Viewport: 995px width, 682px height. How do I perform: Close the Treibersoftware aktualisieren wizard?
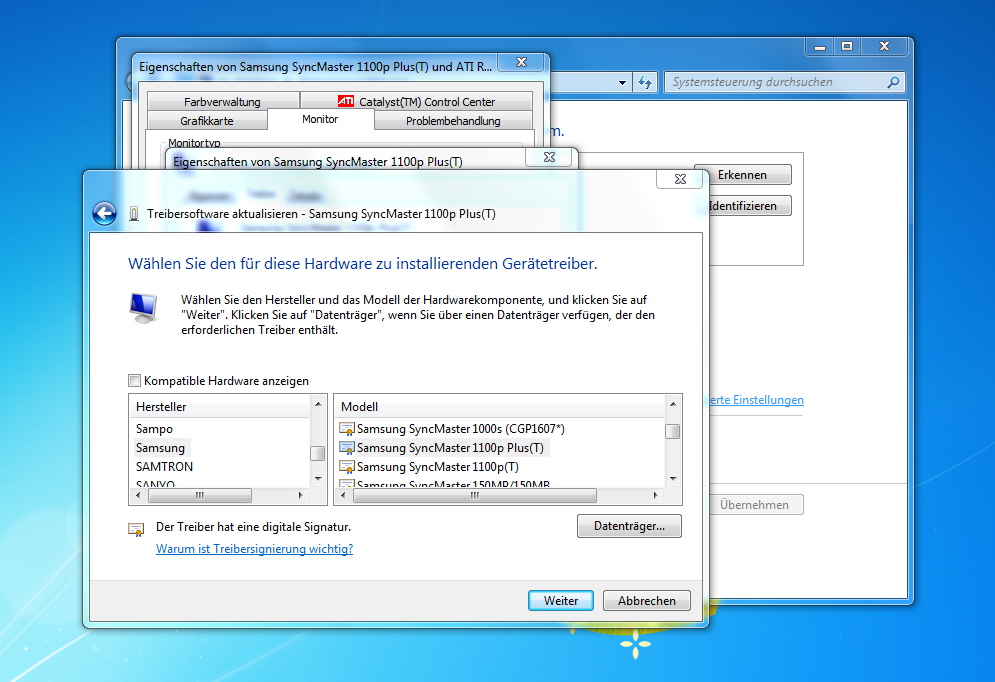point(680,179)
